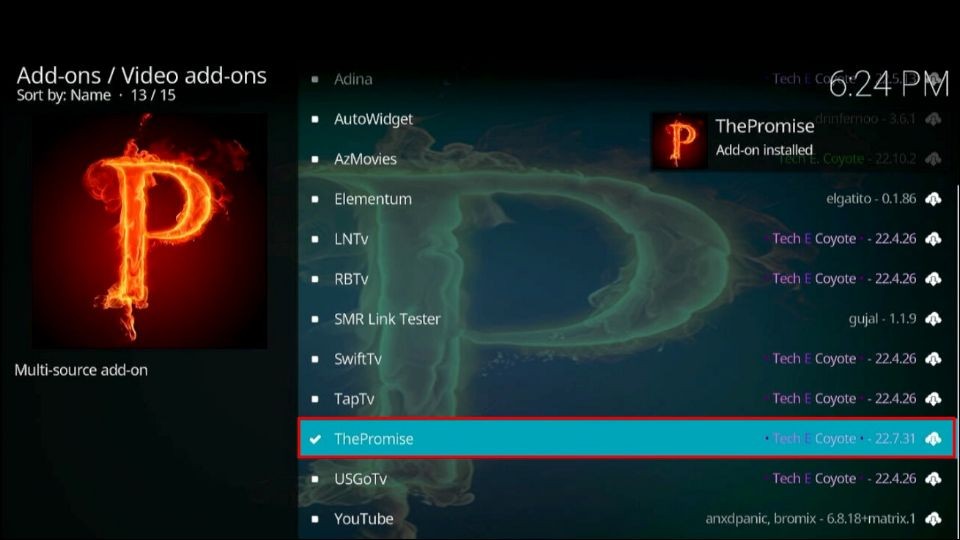Image resolution: width=960 pixels, height=540 pixels.
Task: Click the list scrollbar on the right edge
Action: (957, 361)
